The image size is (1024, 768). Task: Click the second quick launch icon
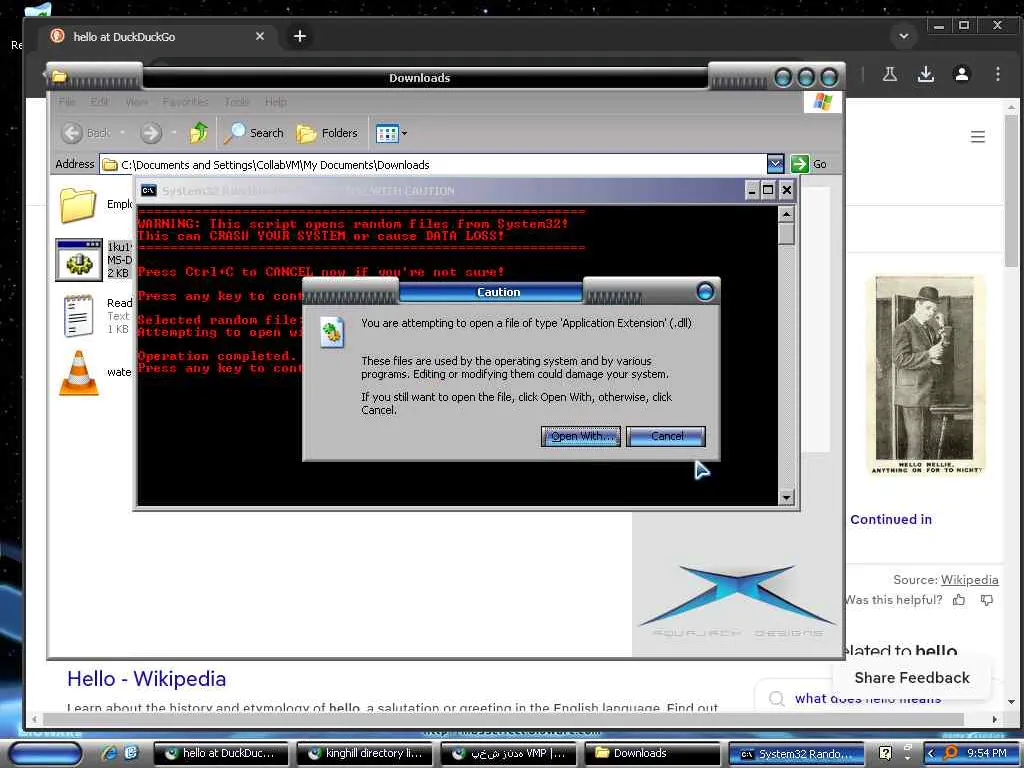tap(131, 753)
